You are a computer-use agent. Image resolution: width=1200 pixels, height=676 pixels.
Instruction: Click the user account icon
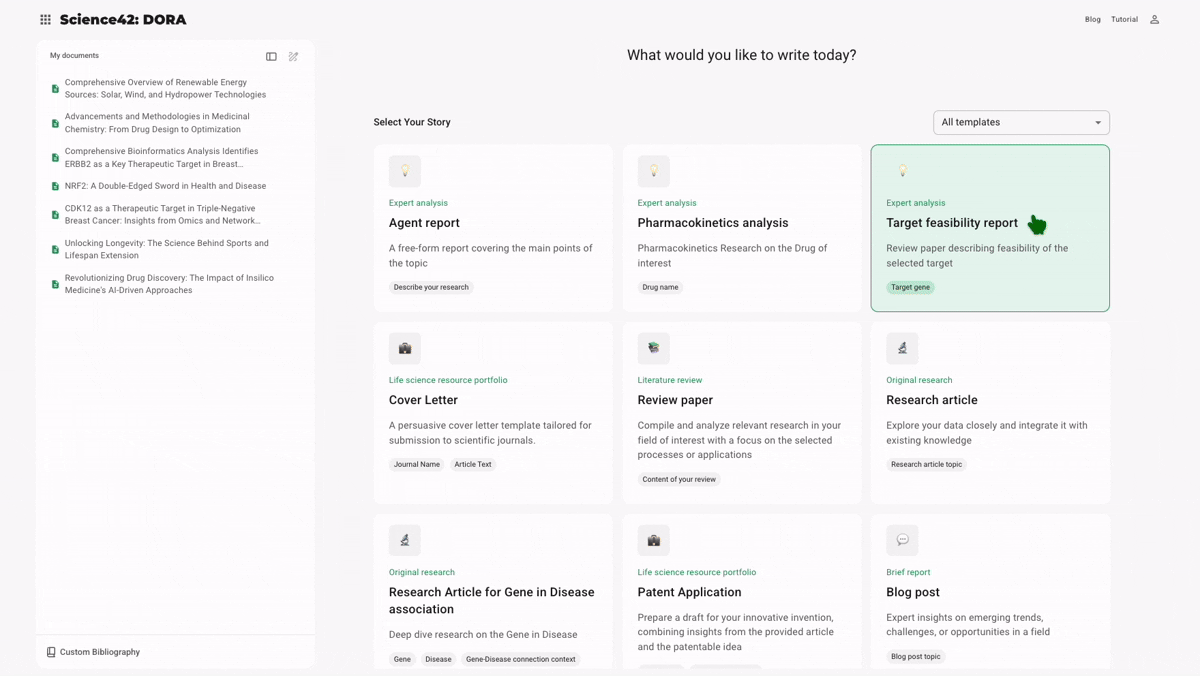[x=1154, y=19]
